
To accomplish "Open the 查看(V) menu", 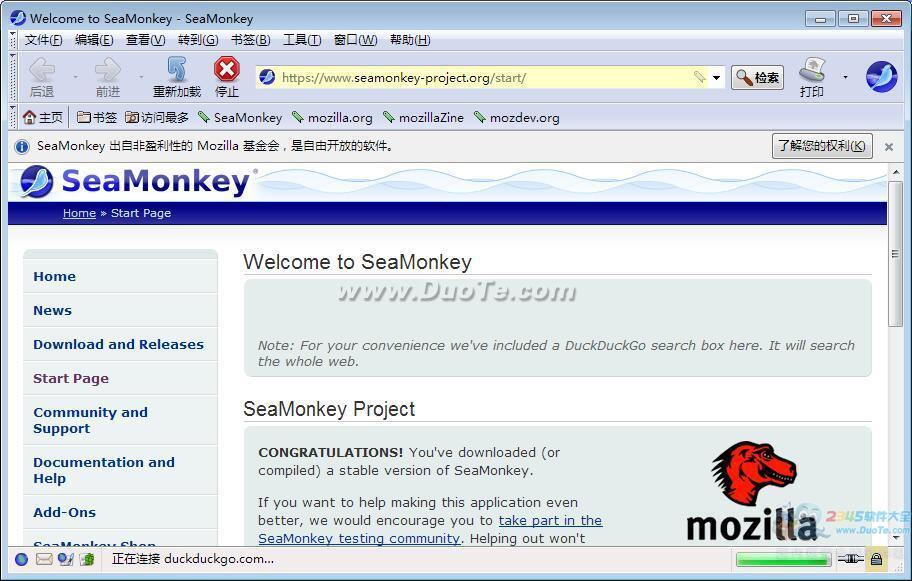I will (145, 40).
